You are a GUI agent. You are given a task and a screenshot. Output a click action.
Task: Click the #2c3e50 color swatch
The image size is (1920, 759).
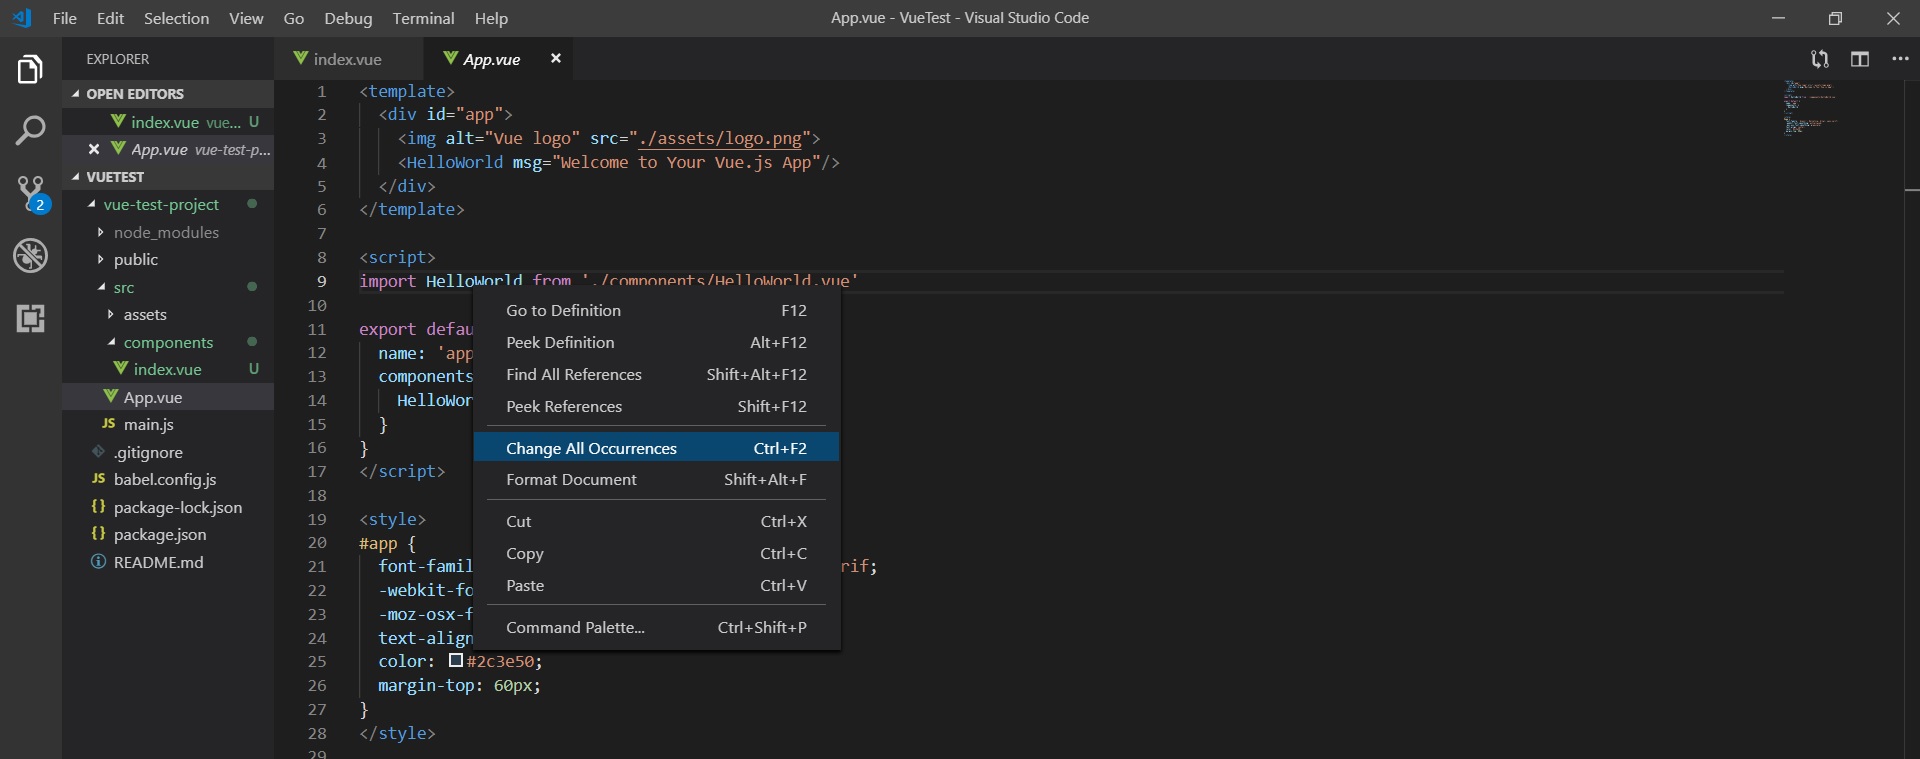click(x=456, y=661)
